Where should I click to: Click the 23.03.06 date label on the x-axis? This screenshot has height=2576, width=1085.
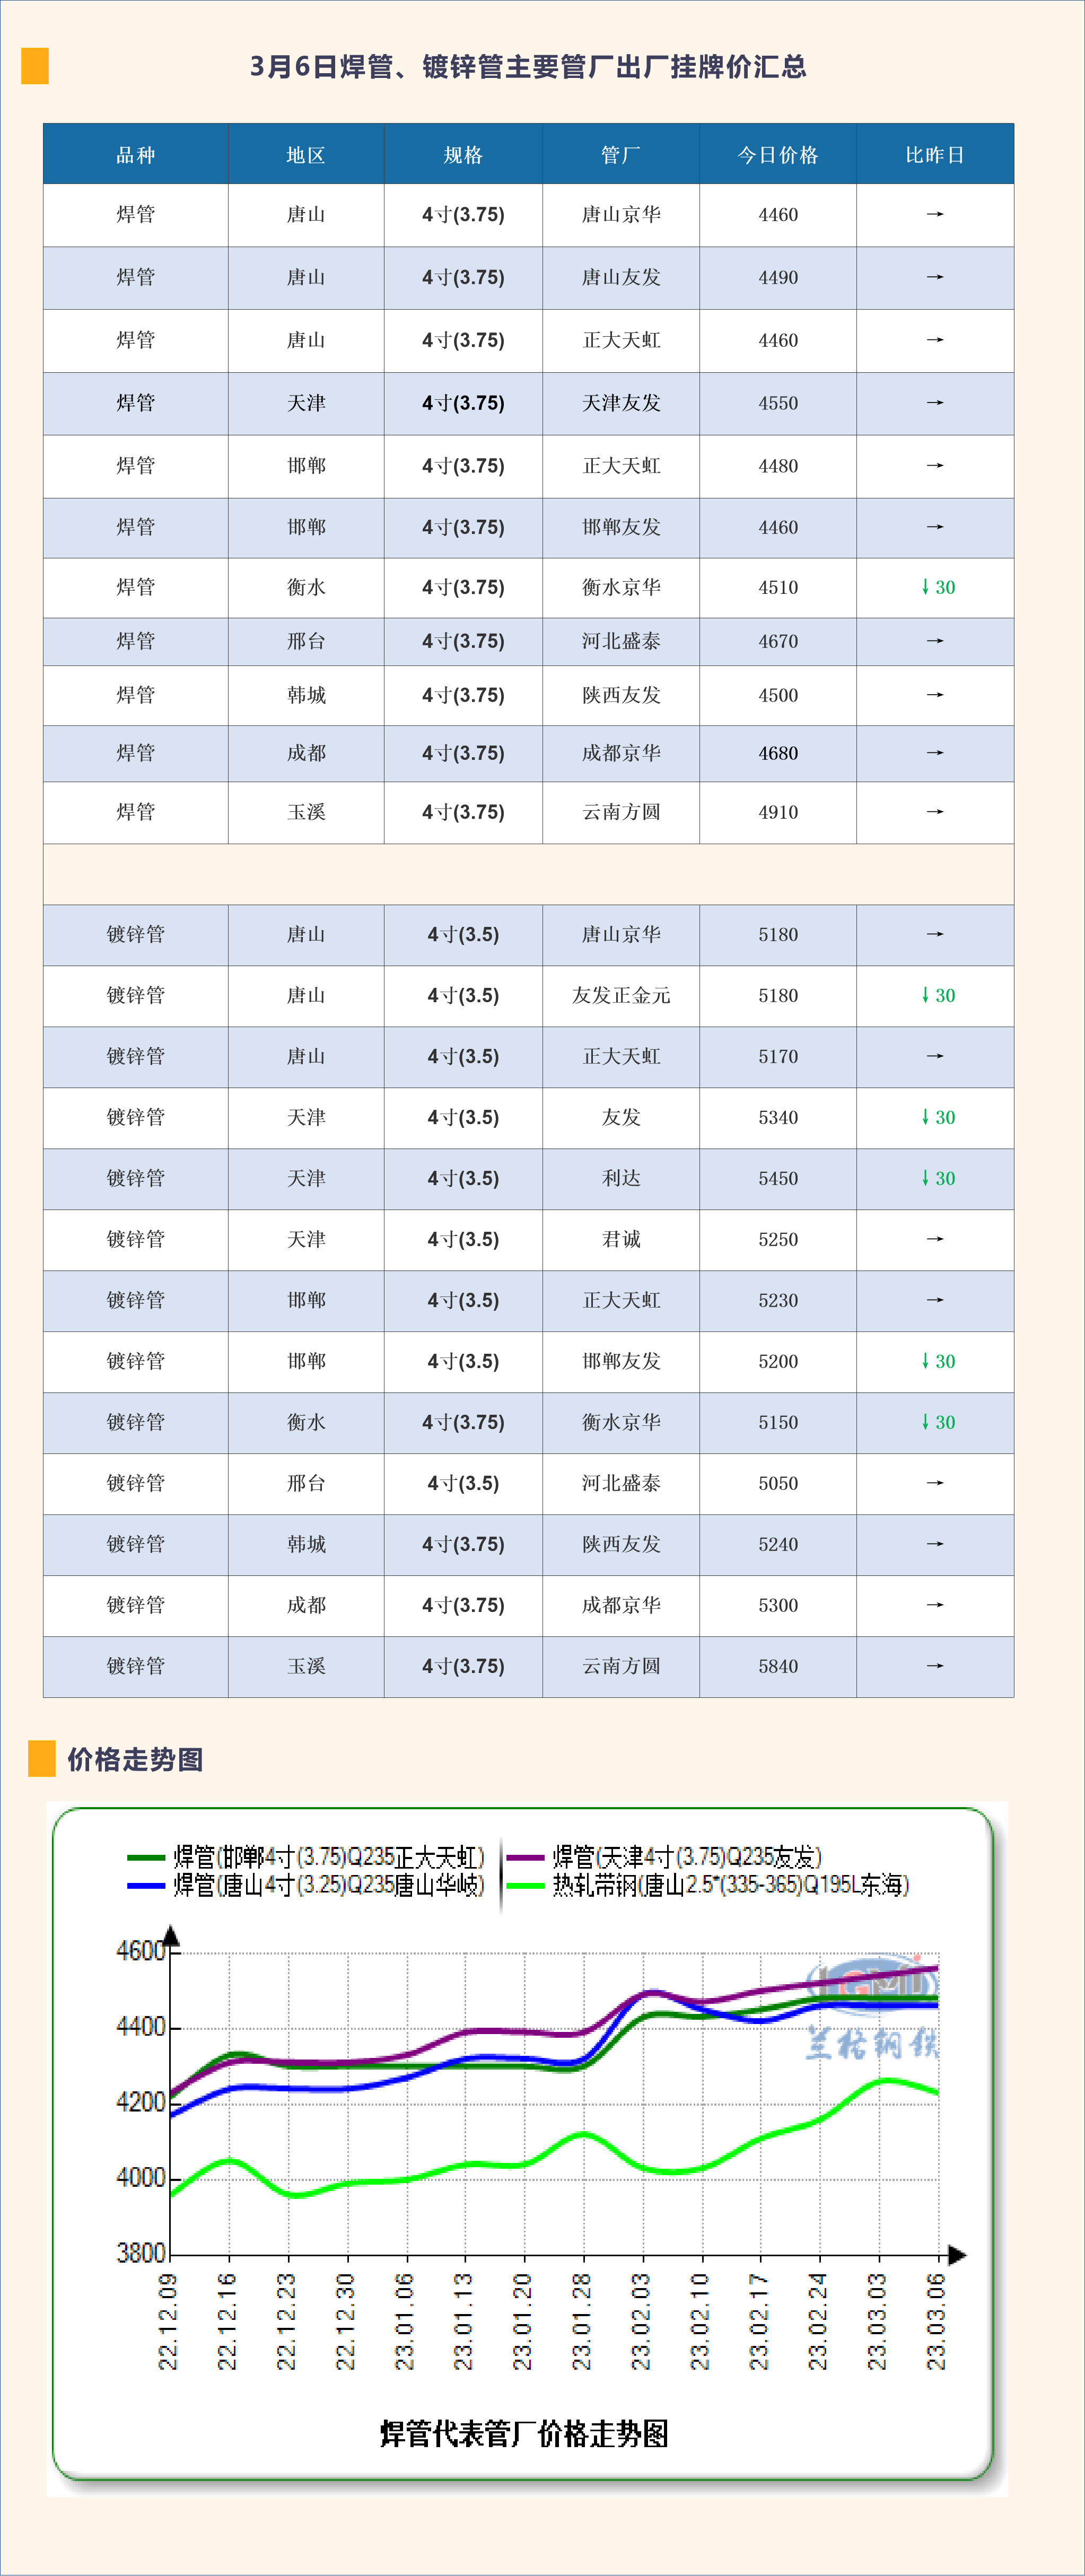click(x=936, y=2321)
